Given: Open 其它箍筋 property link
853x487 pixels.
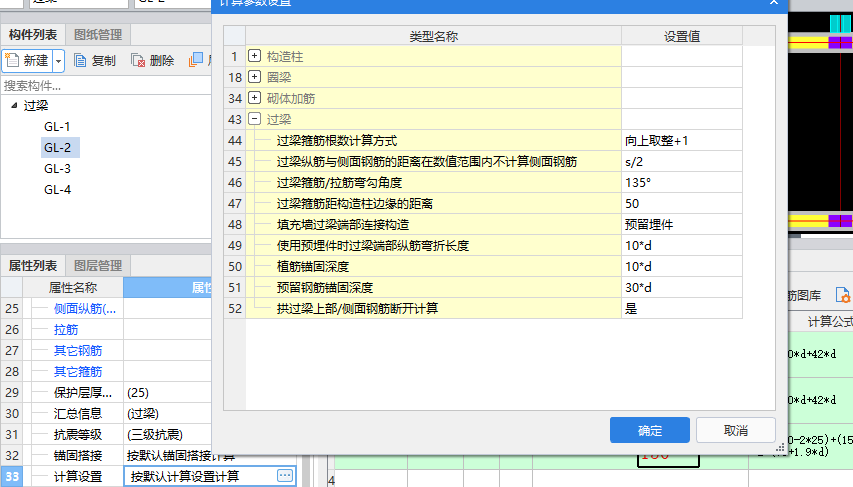Looking at the screenshot, I should click(78, 372).
